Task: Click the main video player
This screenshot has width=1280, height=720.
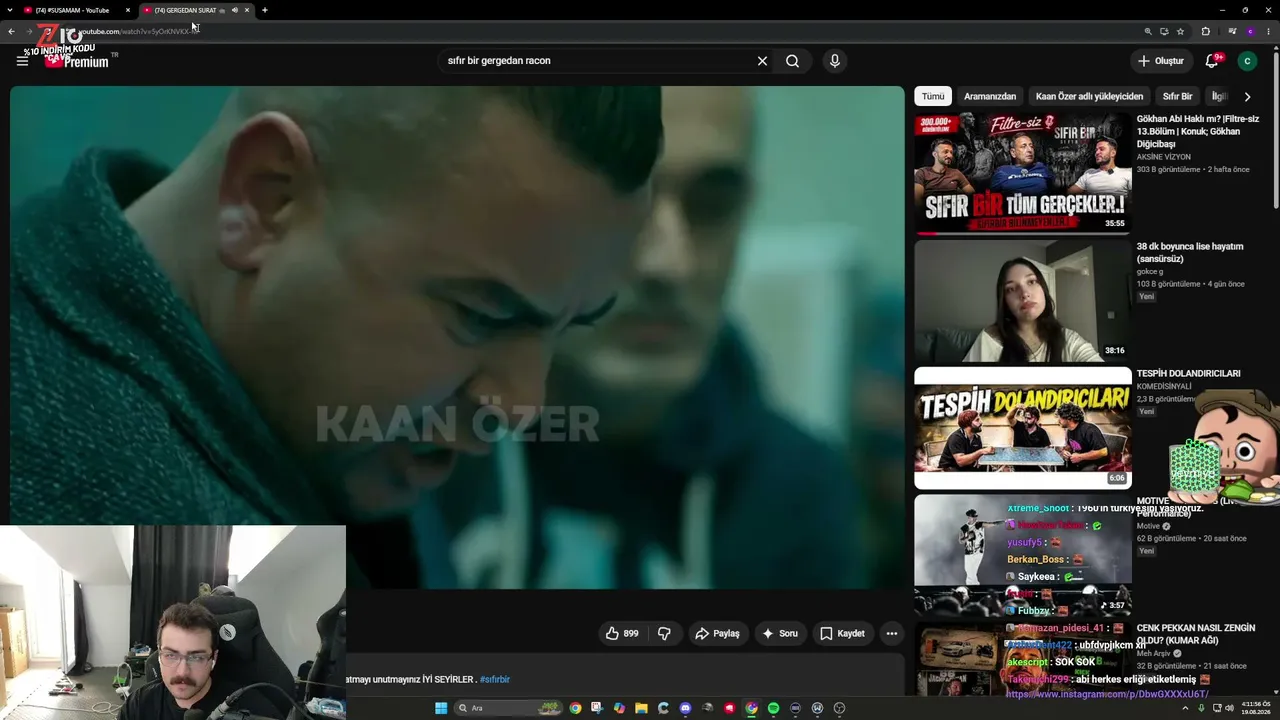Action: click(457, 337)
